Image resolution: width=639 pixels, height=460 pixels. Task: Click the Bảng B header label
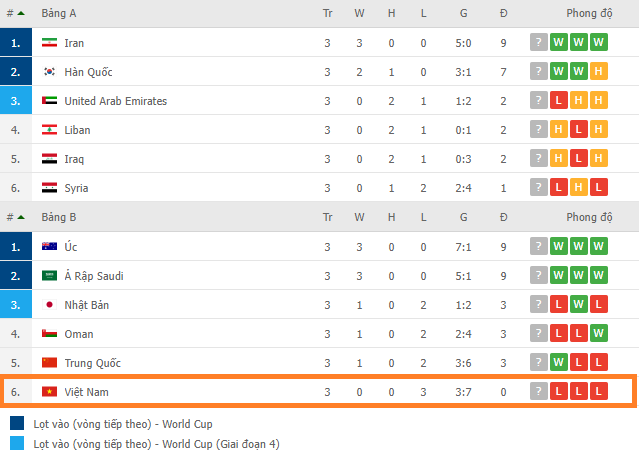tap(59, 217)
